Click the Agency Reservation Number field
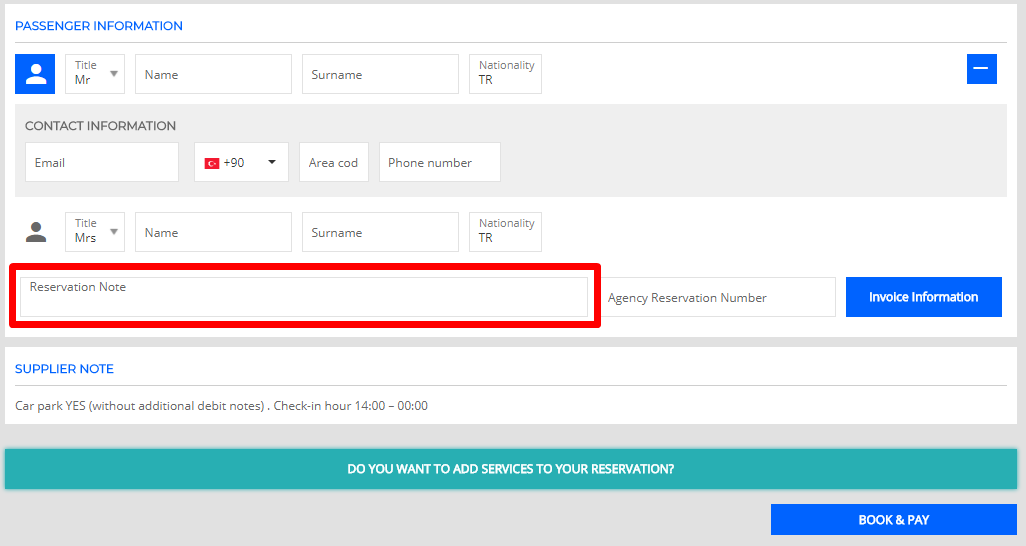This screenshot has width=1026, height=546. (x=718, y=297)
